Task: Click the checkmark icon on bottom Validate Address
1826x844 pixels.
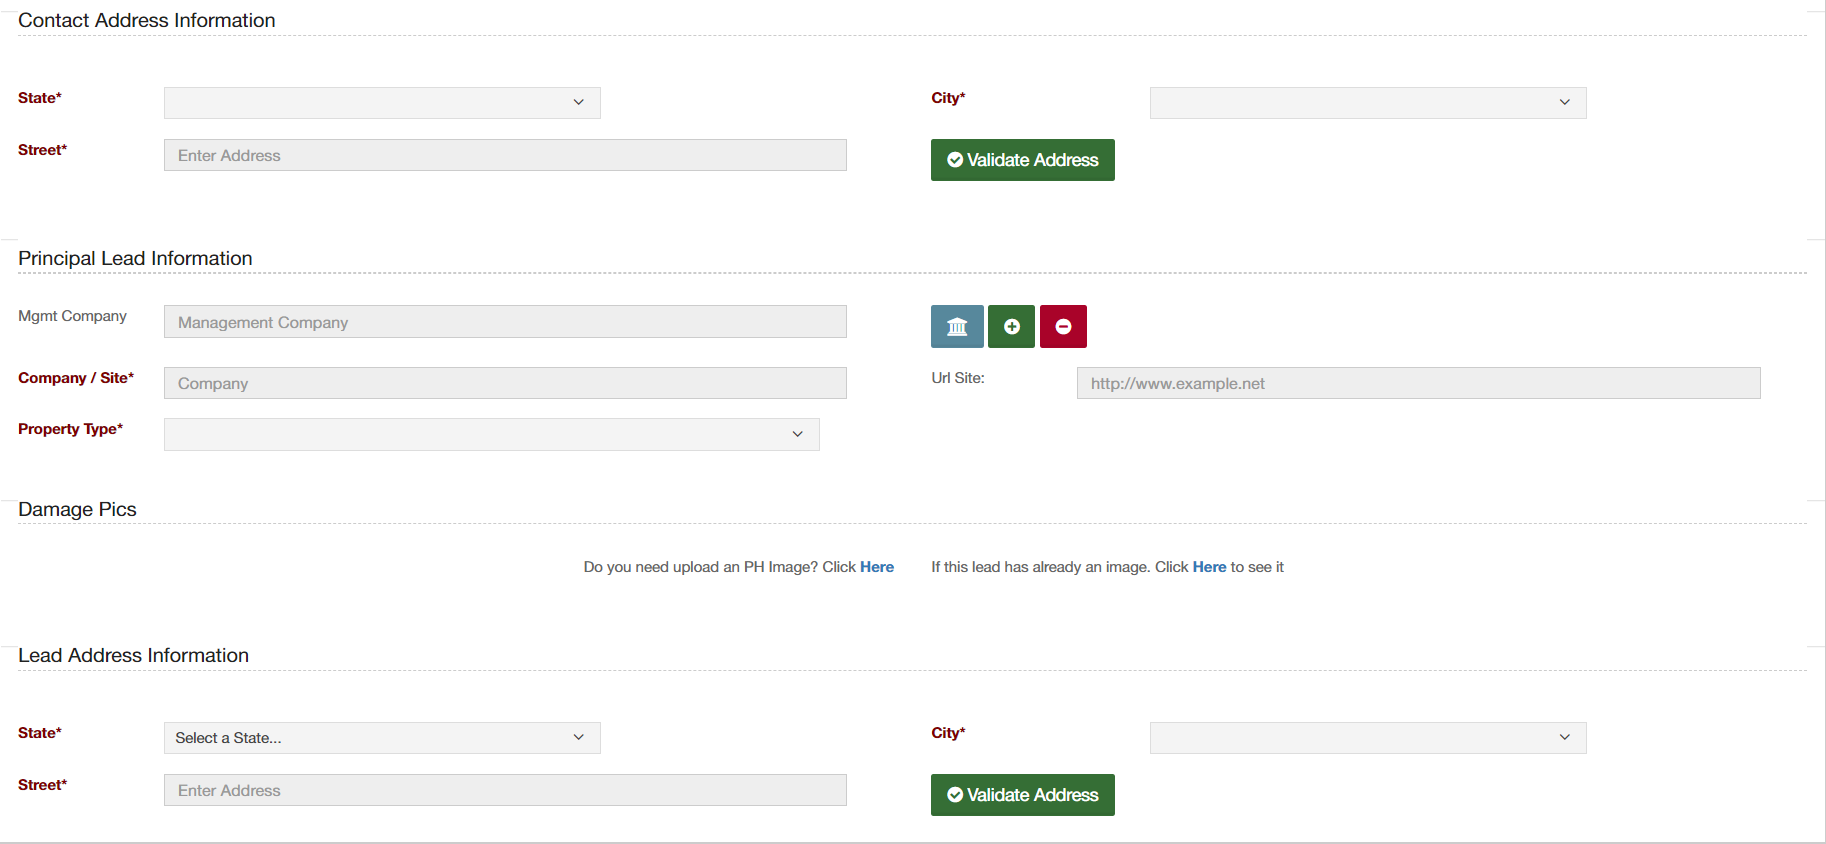Action: [x=955, y=795]
